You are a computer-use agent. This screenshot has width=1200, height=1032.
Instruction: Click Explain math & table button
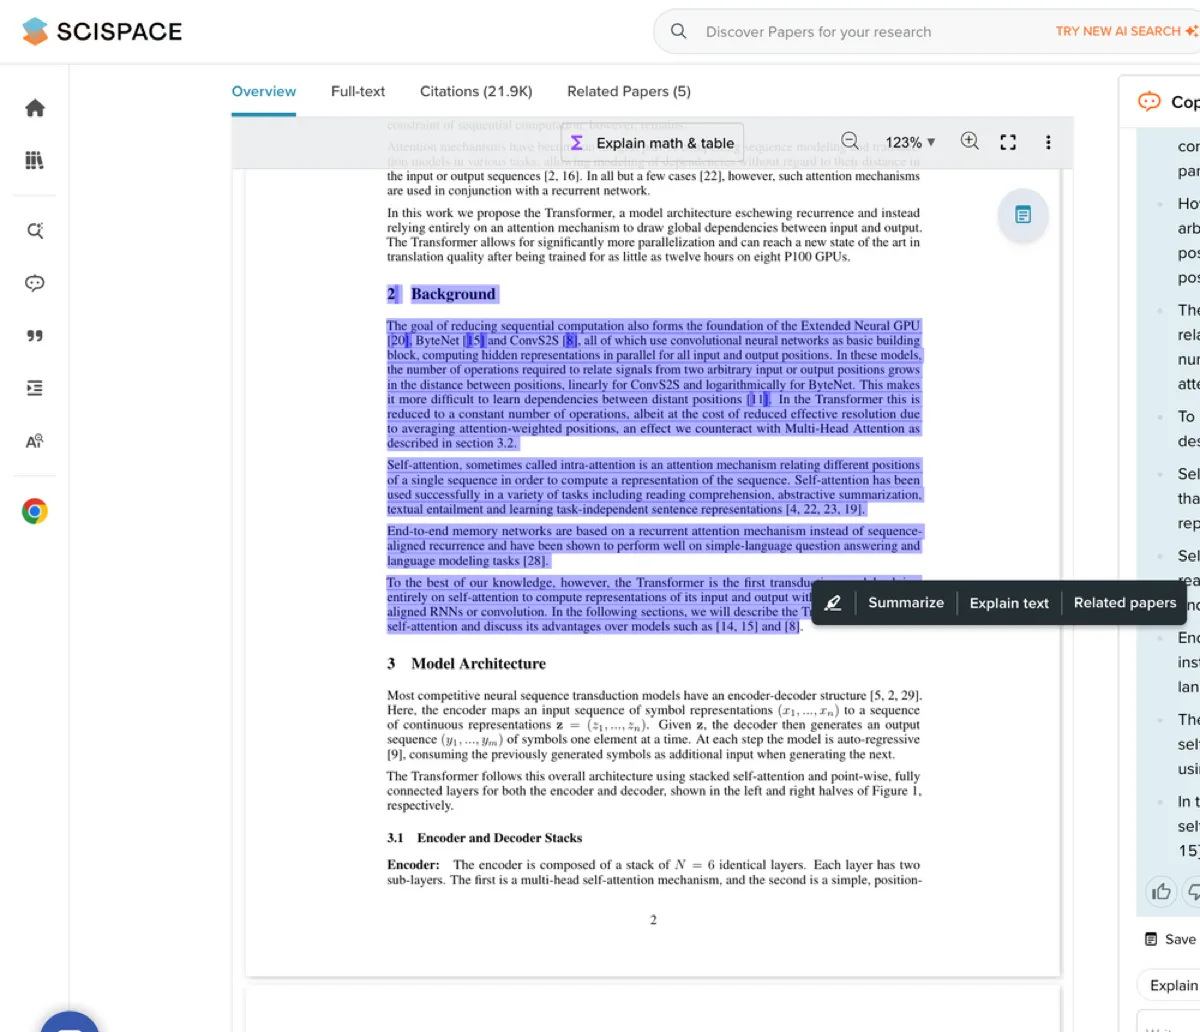click(x=652, y=143)
